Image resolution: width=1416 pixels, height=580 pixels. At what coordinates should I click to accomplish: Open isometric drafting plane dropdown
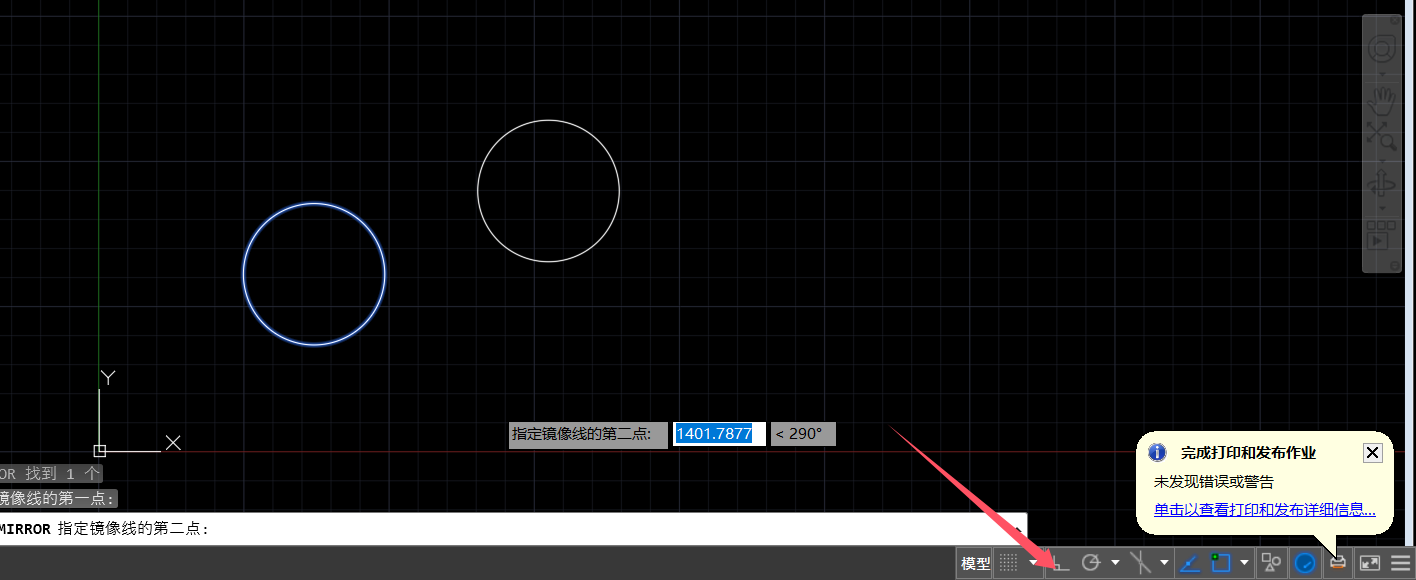[1164, 563]
